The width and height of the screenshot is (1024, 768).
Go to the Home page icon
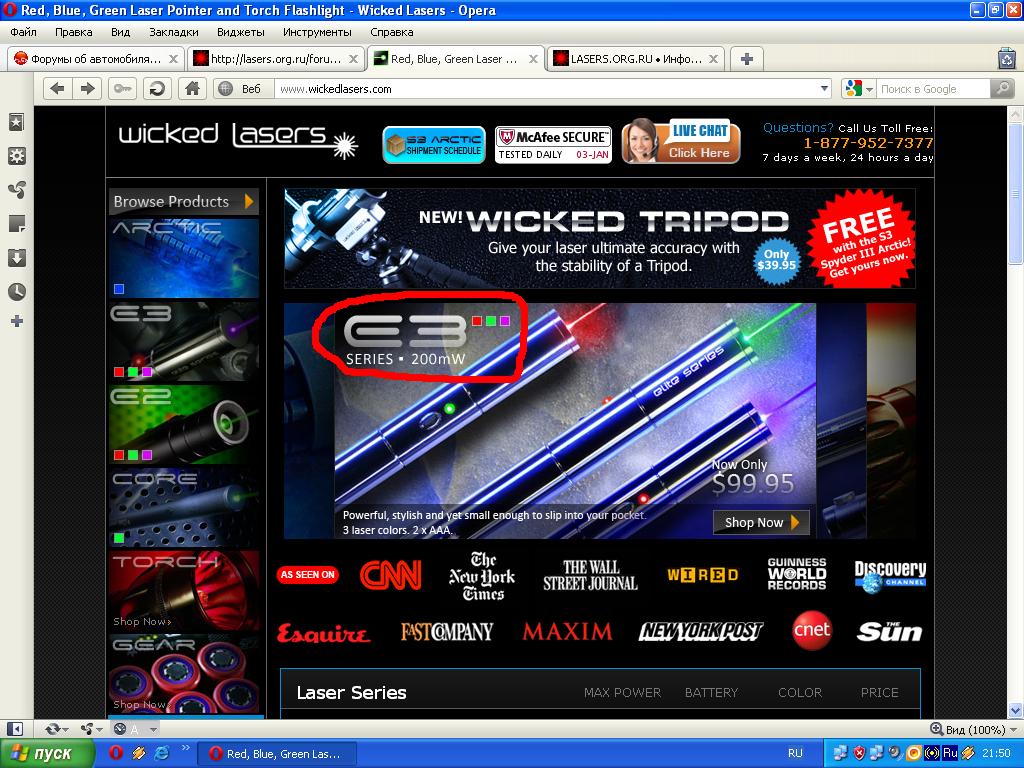click(x=192, y=88)
